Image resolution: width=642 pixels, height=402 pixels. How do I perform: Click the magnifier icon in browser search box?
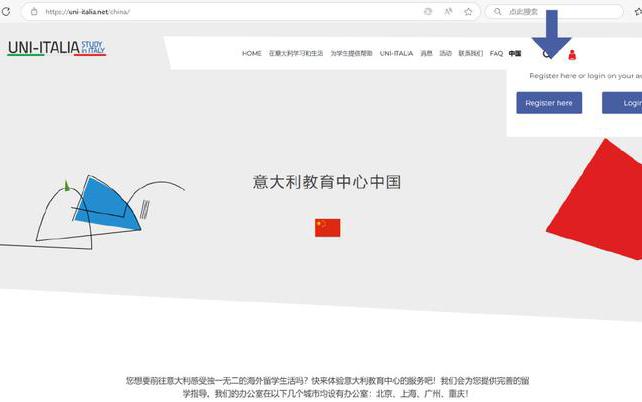click(497, 11)
